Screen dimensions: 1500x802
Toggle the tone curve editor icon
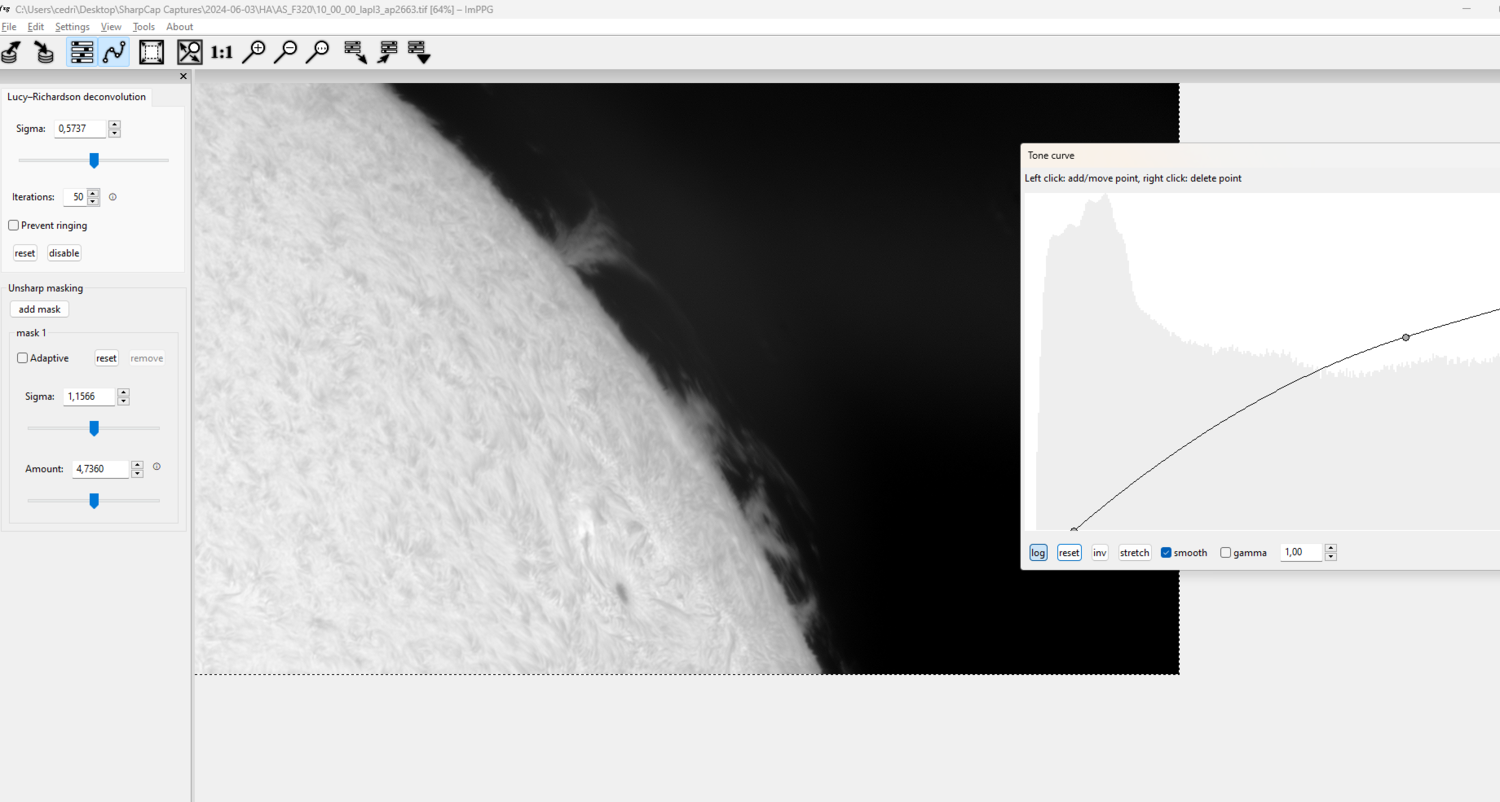click(x=114, y=52)
